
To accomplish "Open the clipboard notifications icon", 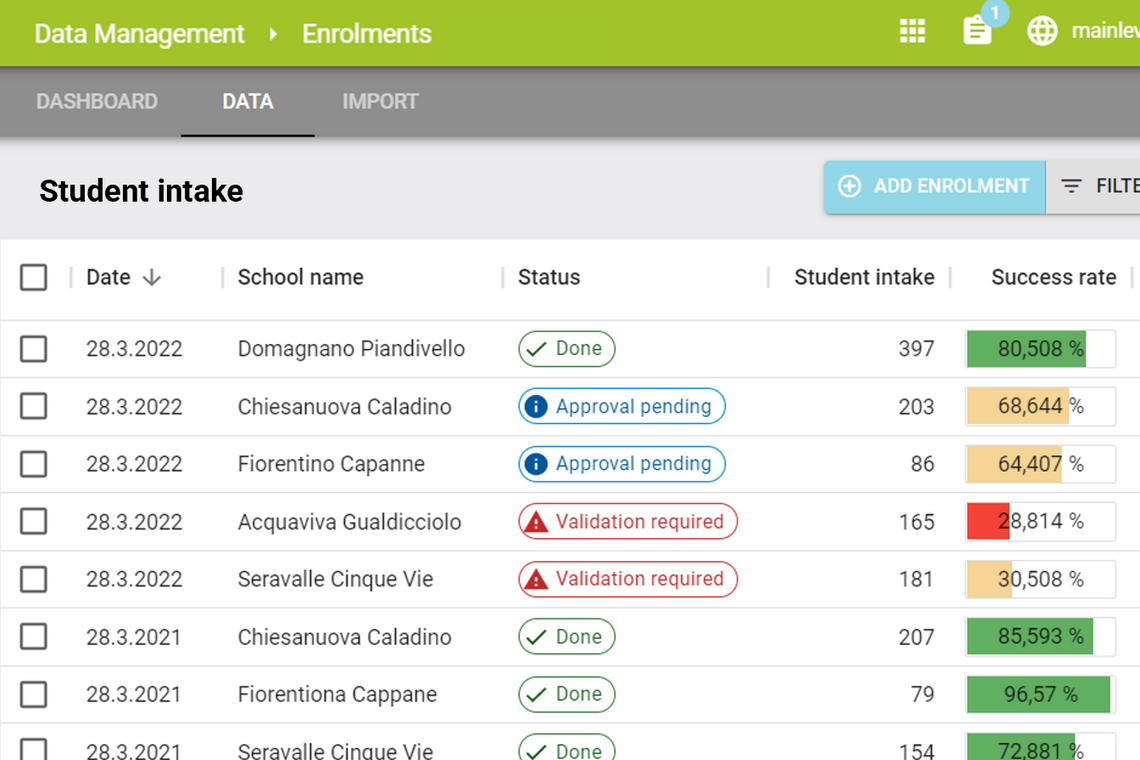I will [977, 31].
